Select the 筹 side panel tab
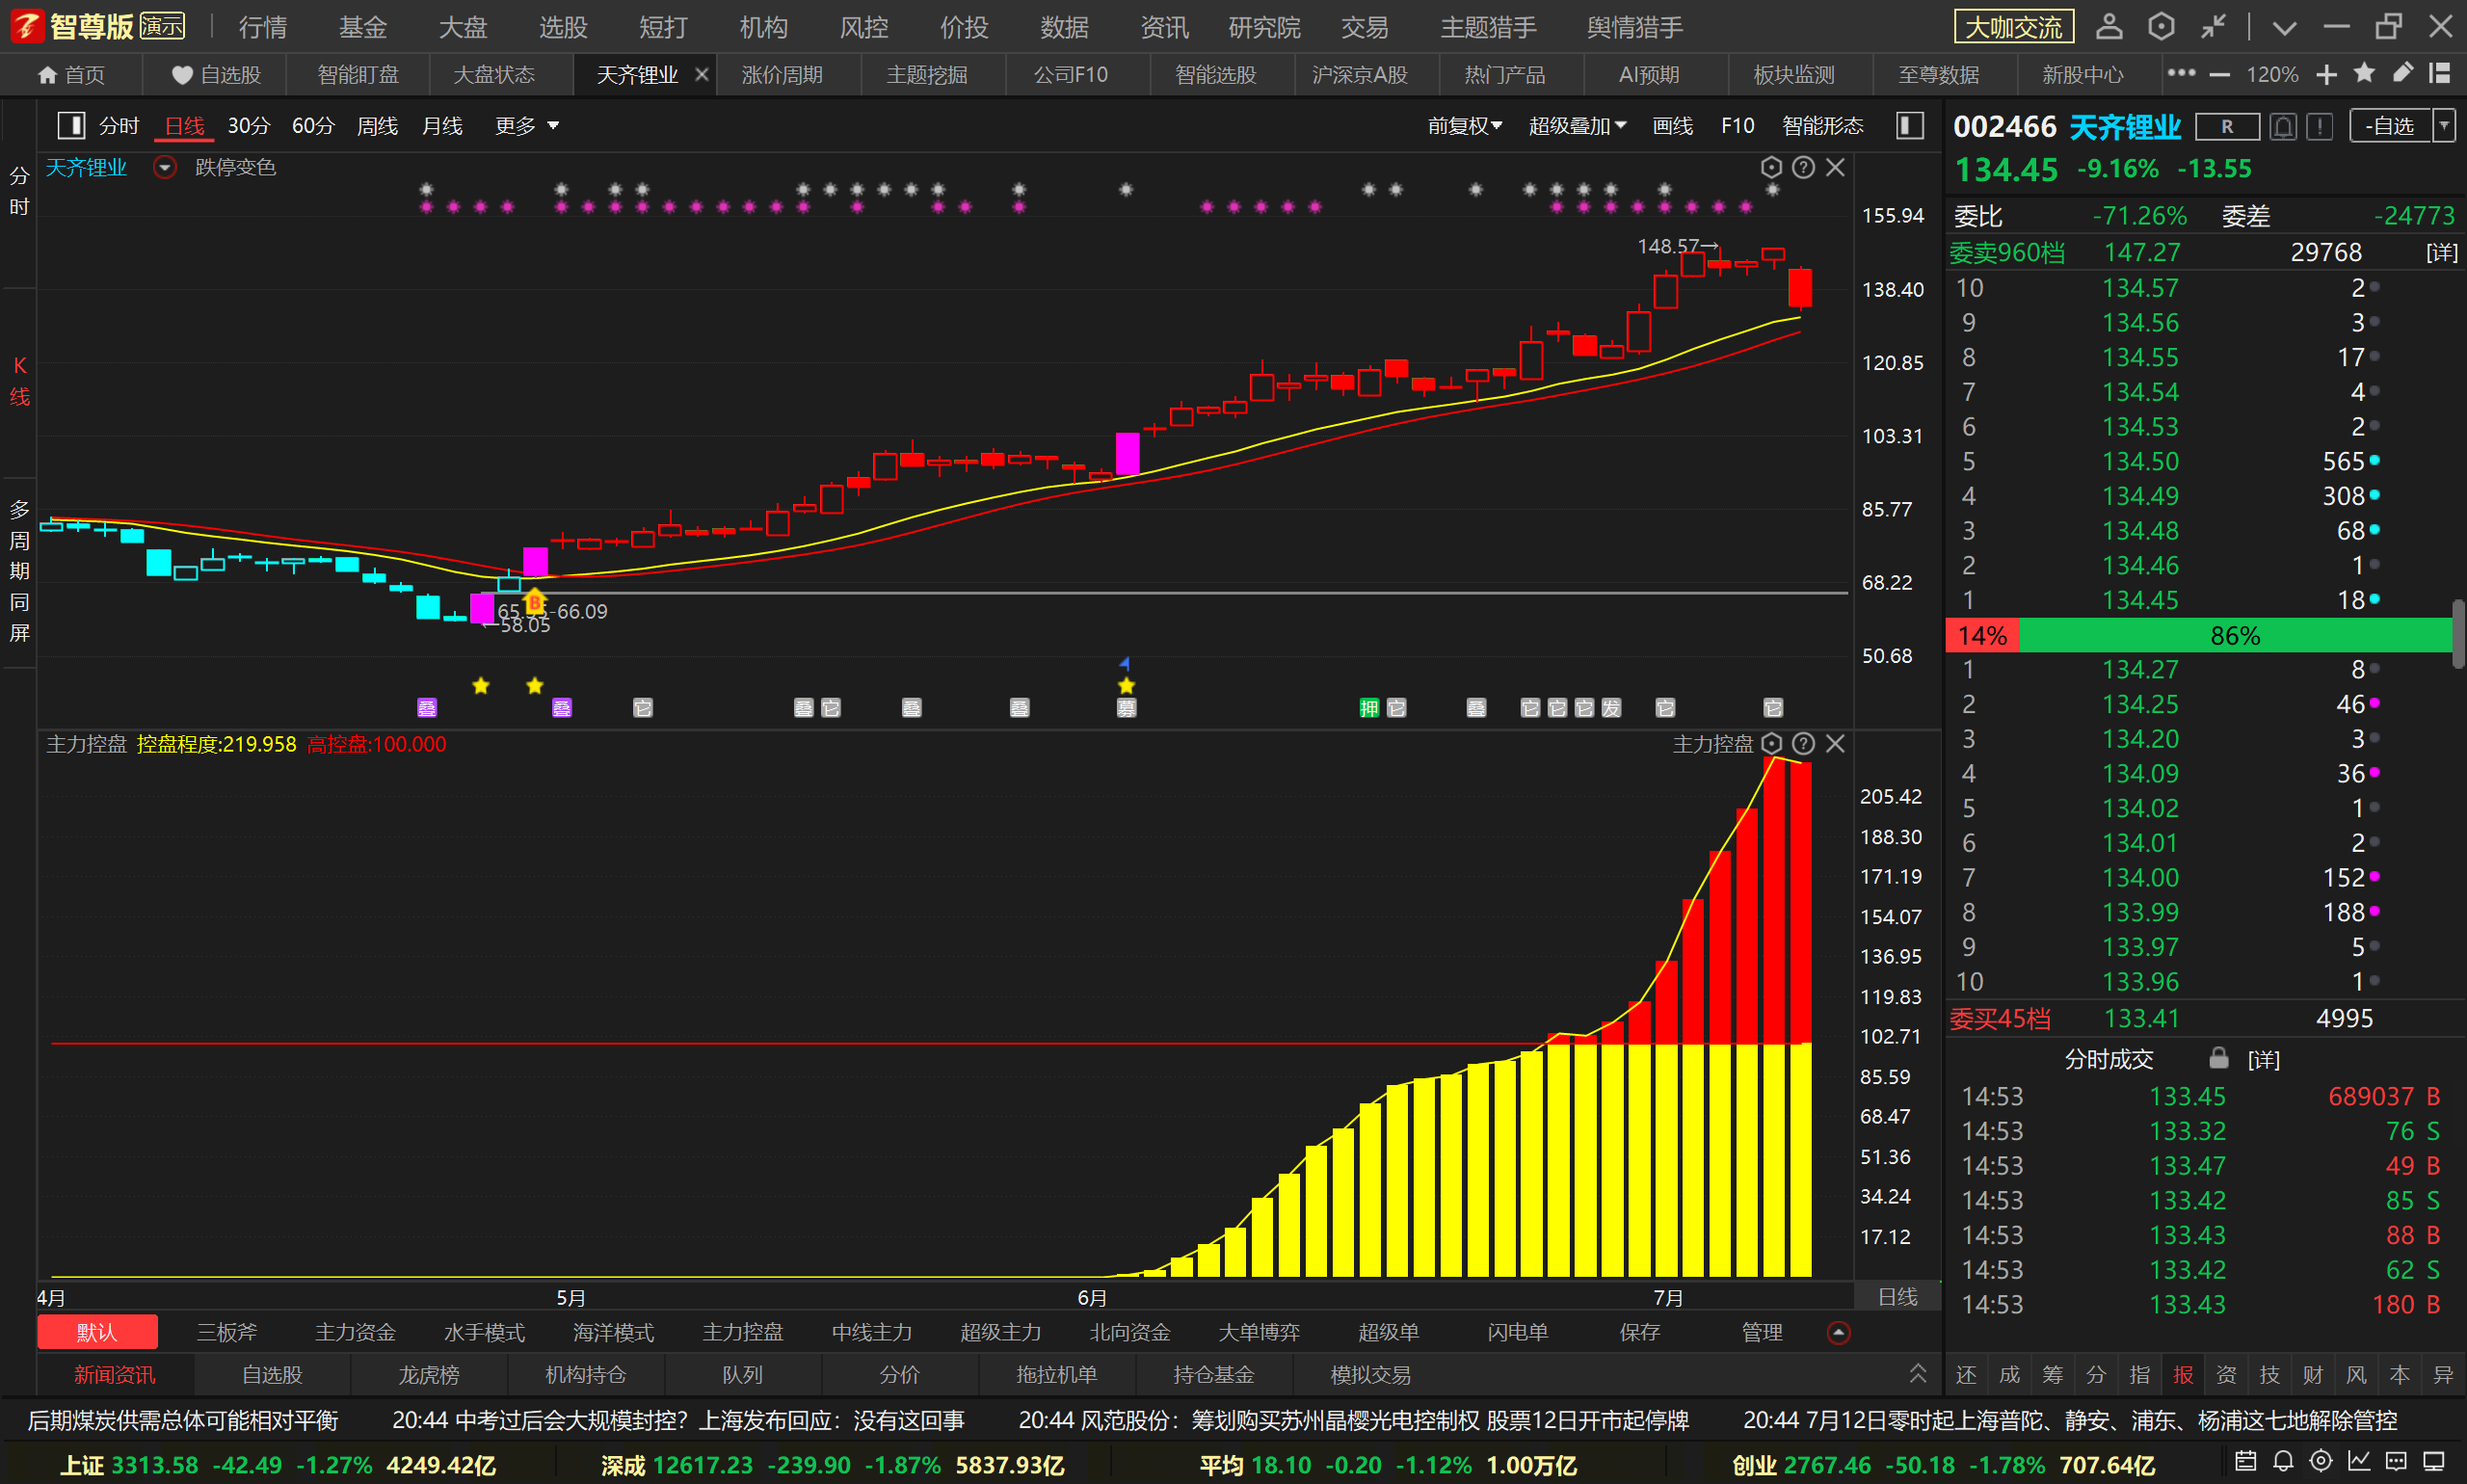Viewport: 2467px width, 1484px height. [2052, 1374]
